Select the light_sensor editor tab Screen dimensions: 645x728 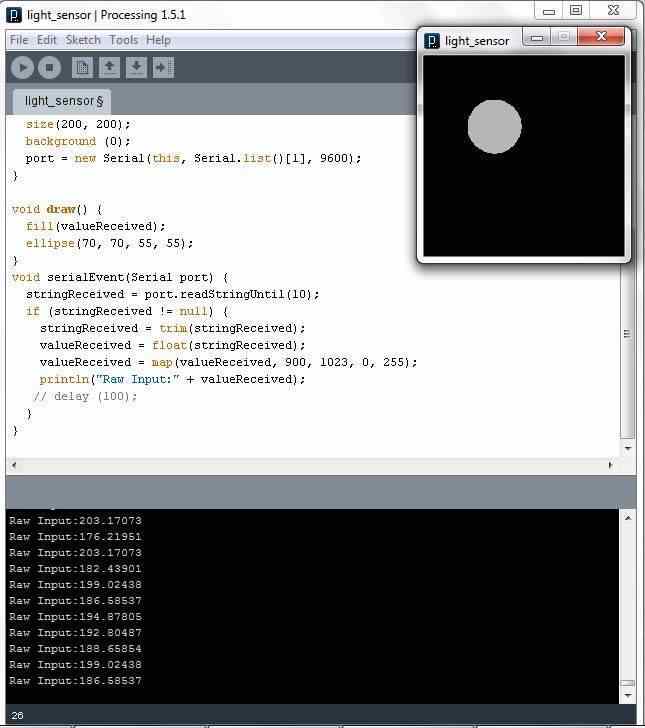pyautogui.click(x=62, y=101)
